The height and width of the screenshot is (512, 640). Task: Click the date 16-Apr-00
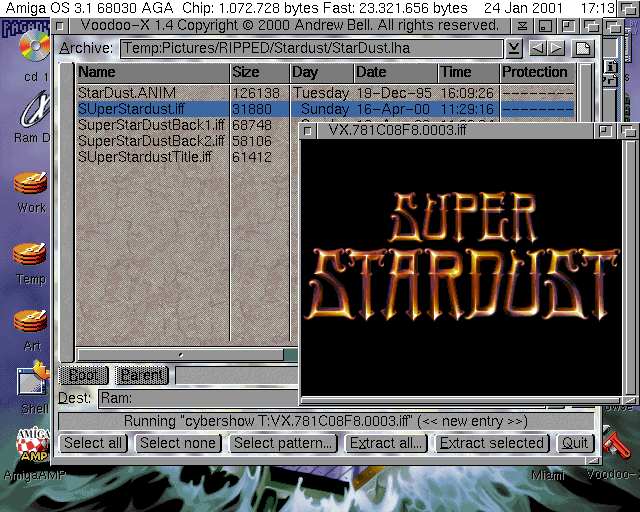click(x=393, y=109)
